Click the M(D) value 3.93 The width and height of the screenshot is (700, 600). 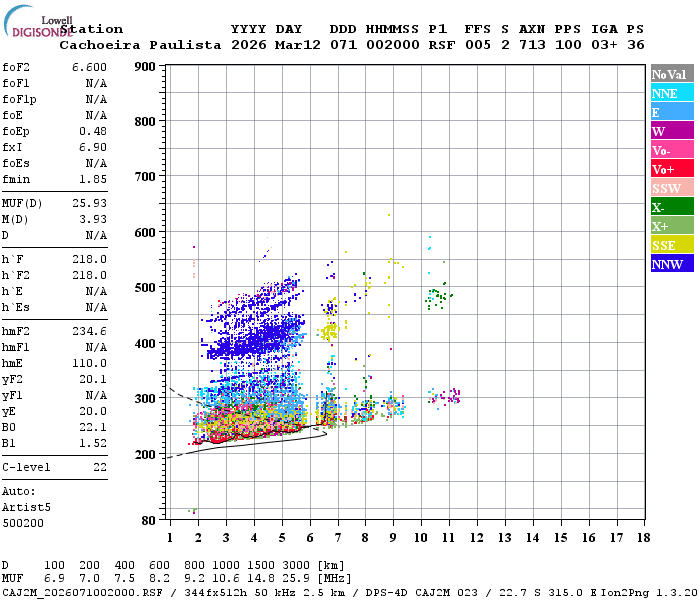coord(93,220)
